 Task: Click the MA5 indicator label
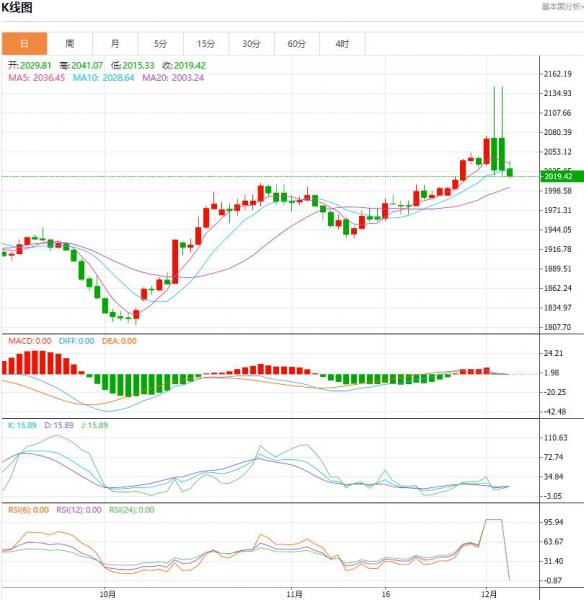(x=37, y=78)
